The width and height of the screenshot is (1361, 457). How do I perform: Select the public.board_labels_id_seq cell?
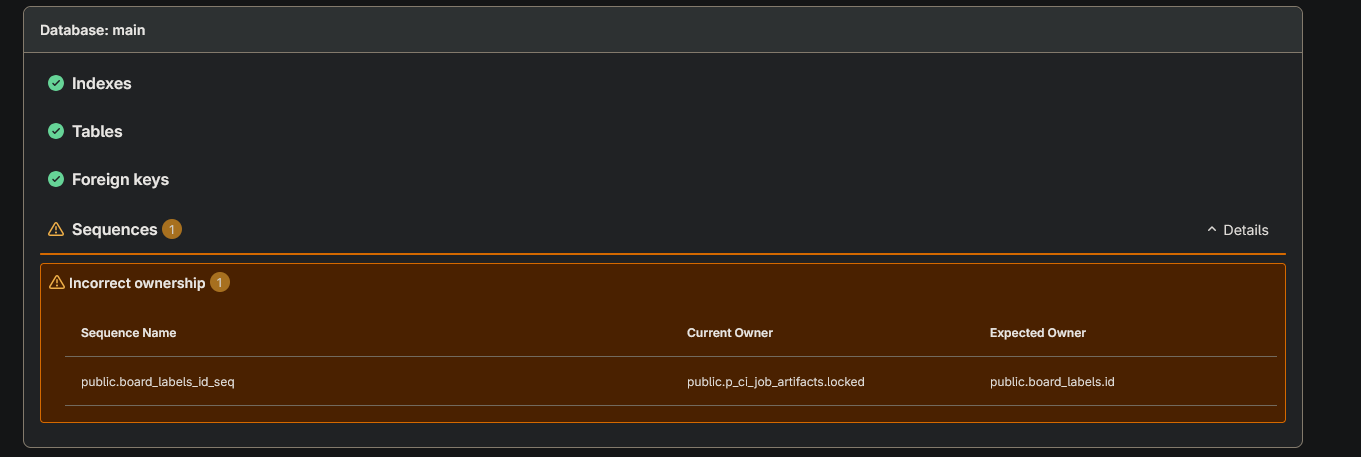pyautogui.click(x=157, y=381)
